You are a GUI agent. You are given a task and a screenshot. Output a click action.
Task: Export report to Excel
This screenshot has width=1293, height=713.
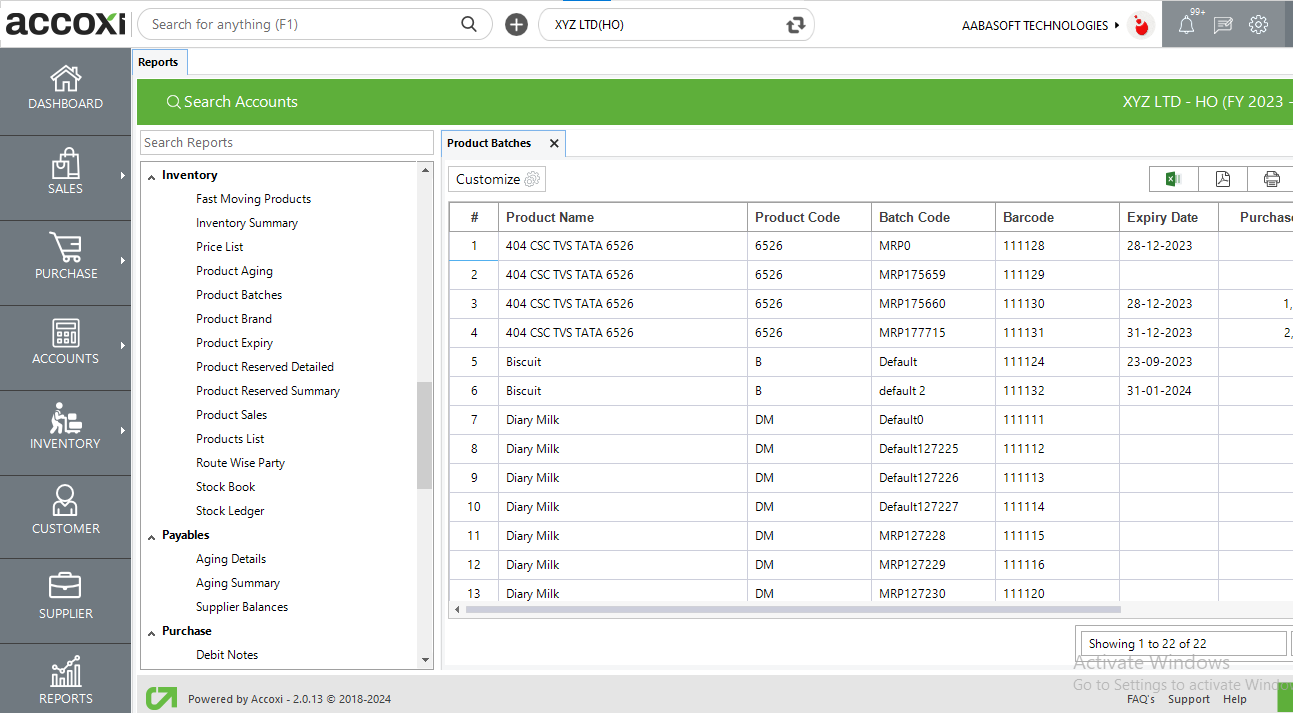(1173, 179)
